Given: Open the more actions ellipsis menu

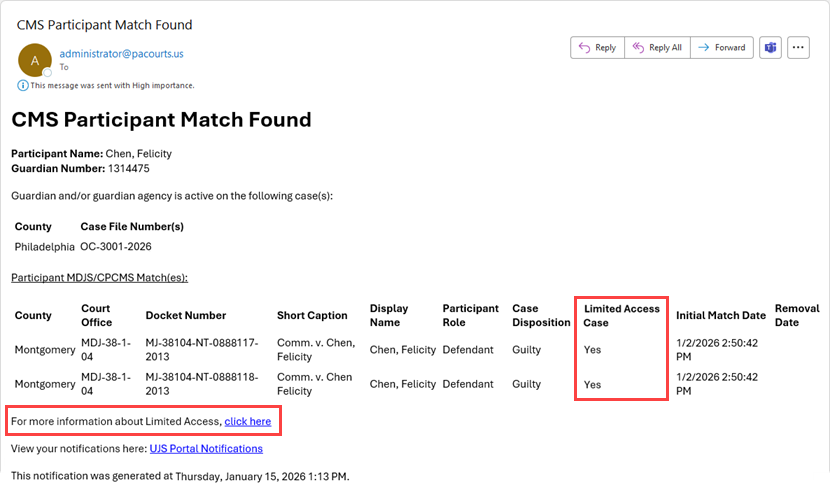Looking at the screenshot, I should 798,48.
